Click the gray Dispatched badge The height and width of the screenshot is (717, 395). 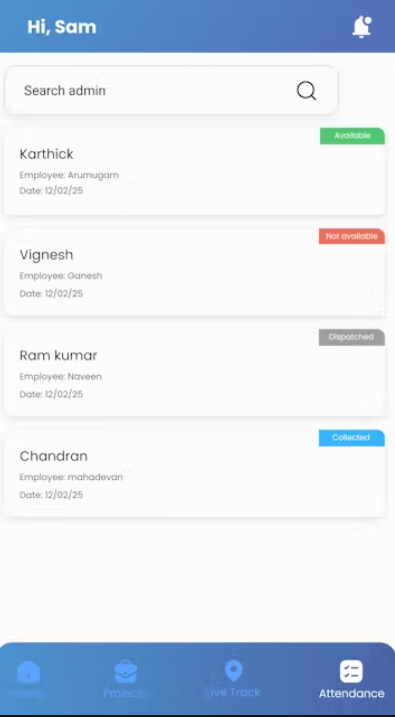[352, 337]
